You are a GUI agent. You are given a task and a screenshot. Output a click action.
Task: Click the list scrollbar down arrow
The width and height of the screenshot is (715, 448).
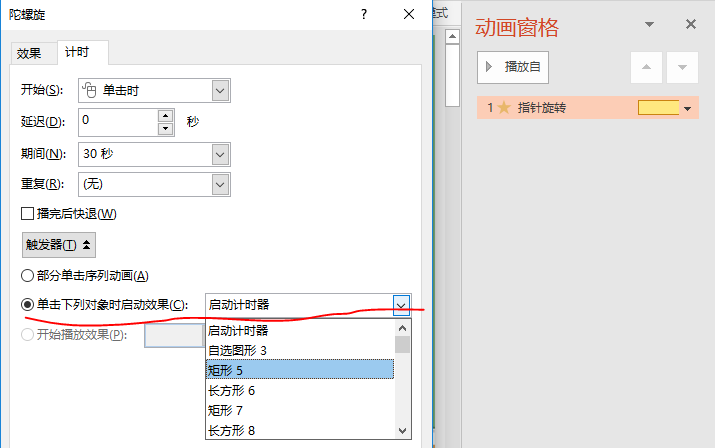(x=402, y=431)
